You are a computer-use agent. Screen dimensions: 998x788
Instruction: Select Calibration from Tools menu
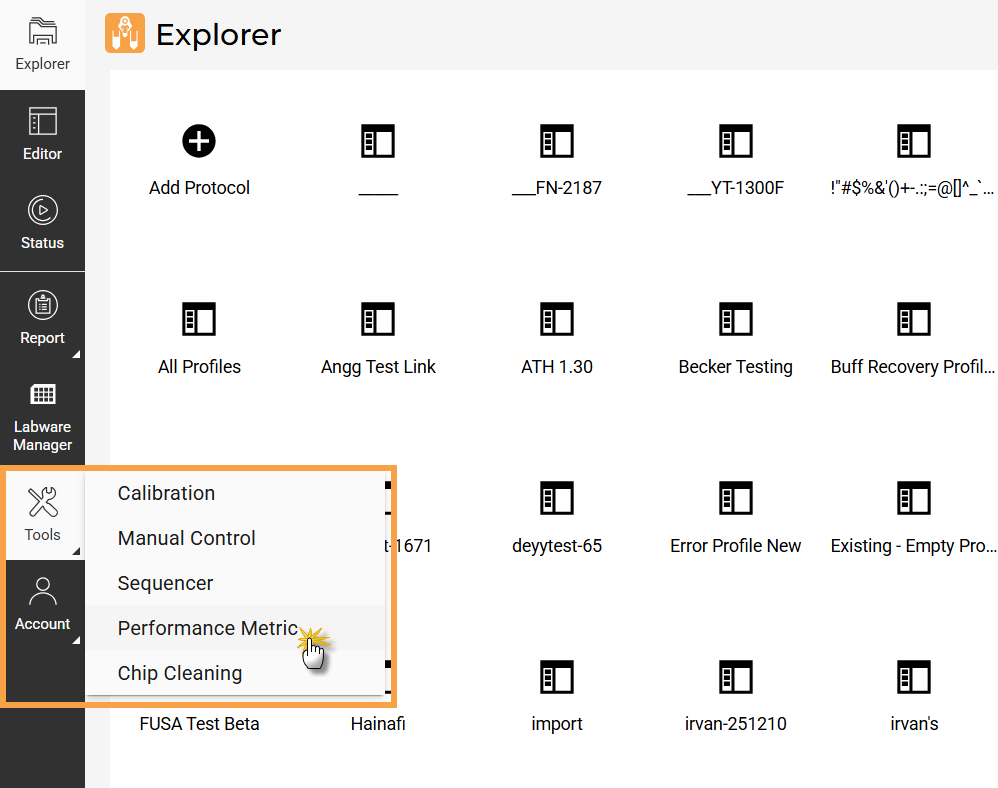(x=166, y=493)
